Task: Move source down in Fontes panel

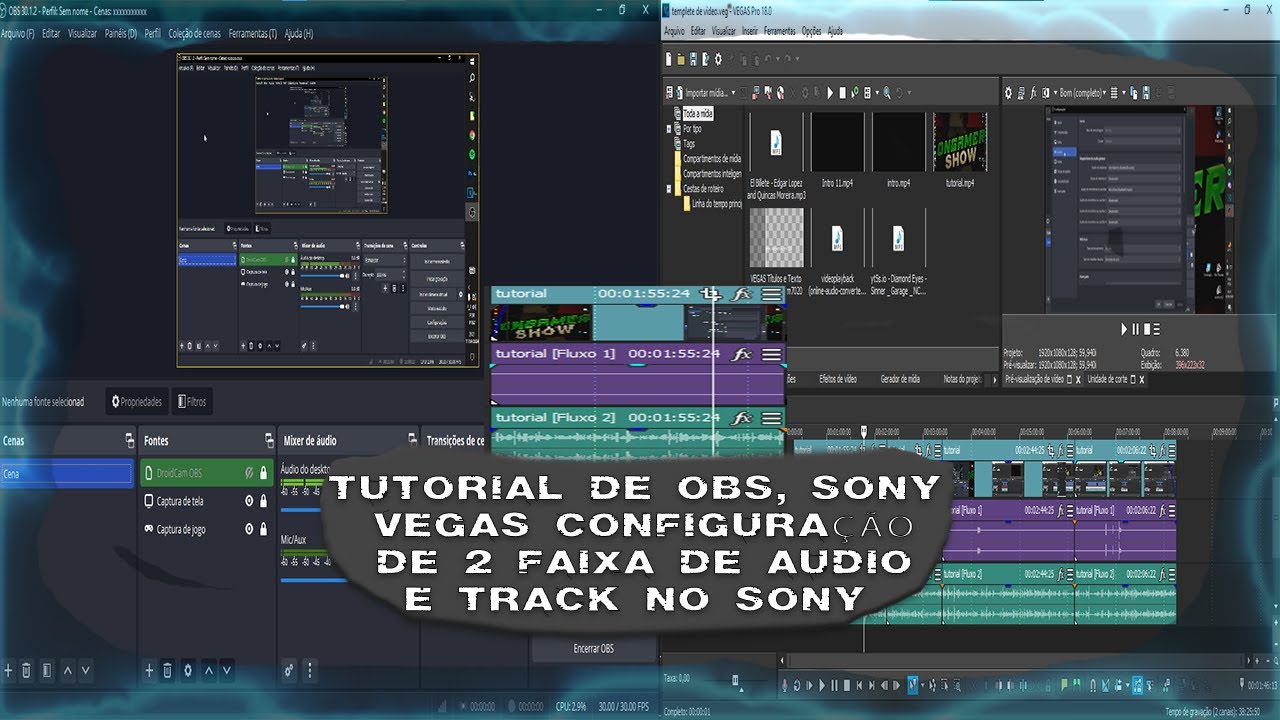Action: click(227, 671)
